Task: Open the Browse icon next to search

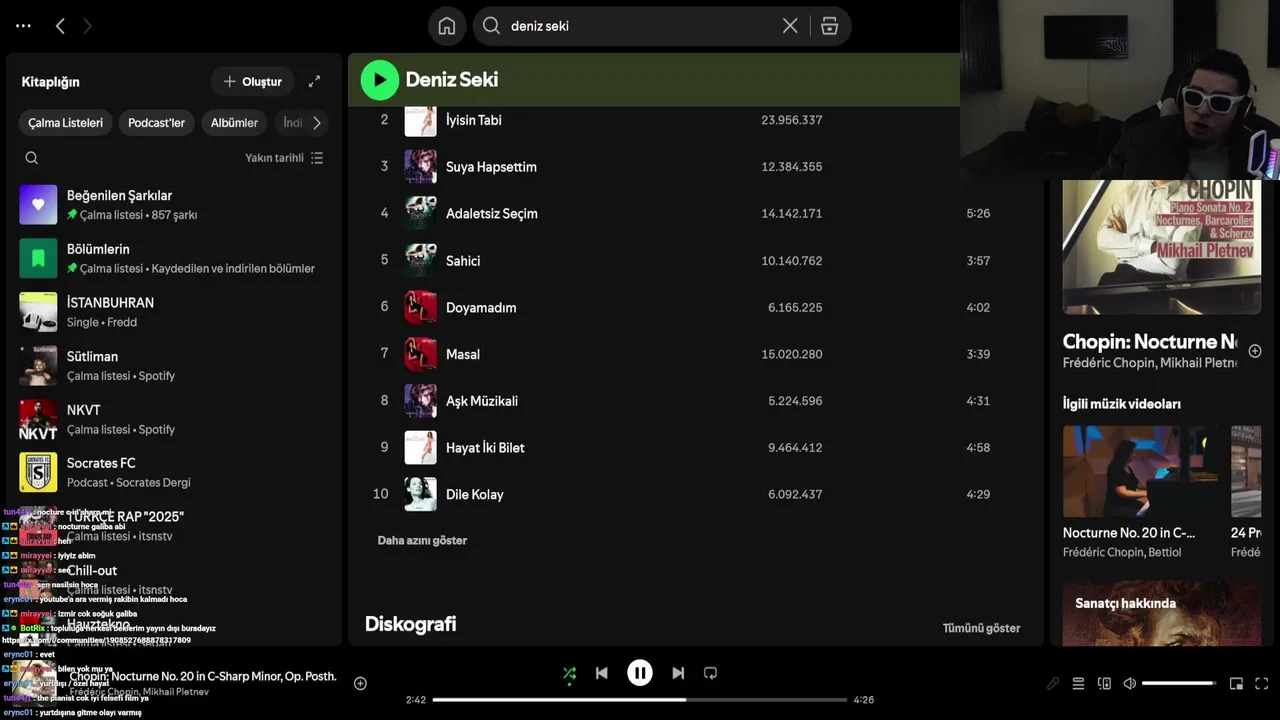Action: [829, 26]
